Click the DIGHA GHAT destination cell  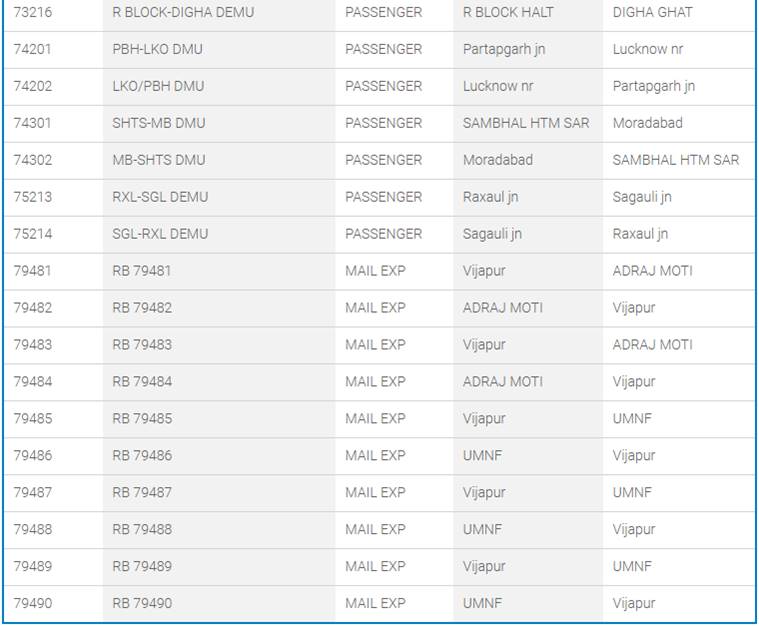point(652,12)
